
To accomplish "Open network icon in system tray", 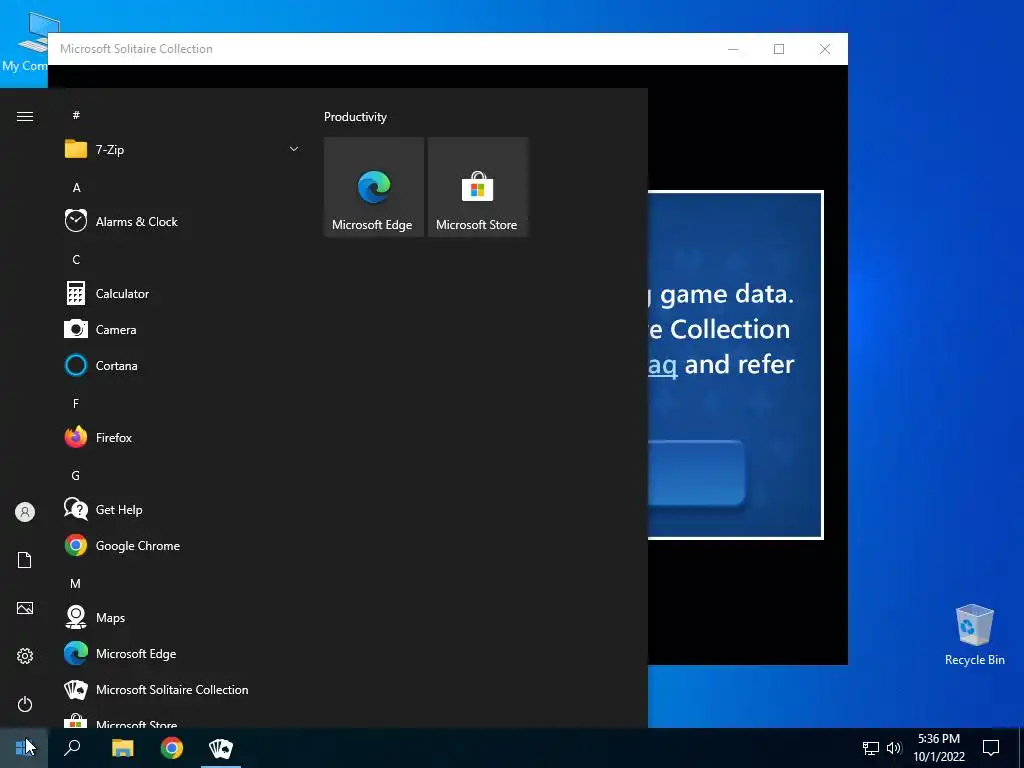I will pyautogui.click(x=871, y=748).
